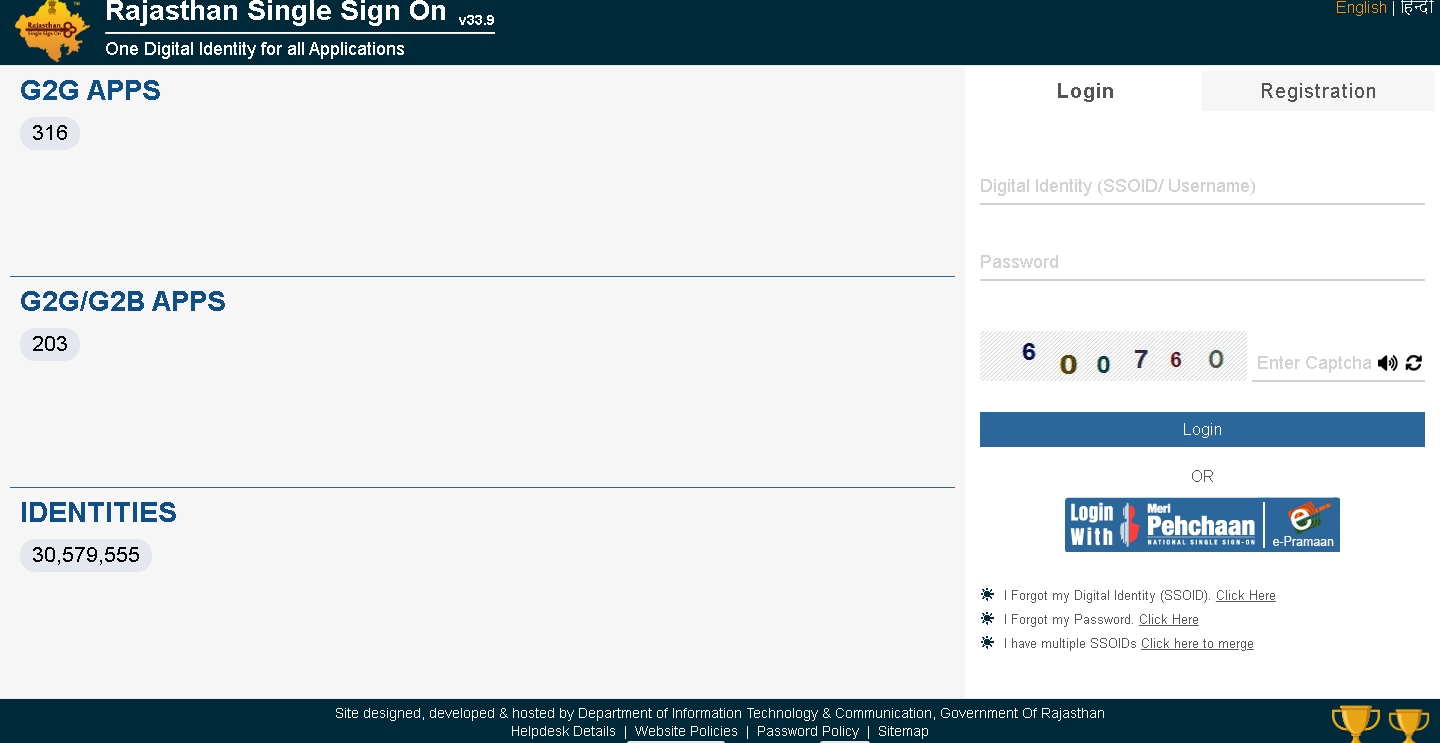Click the blue Login button

coord(1202,429)
